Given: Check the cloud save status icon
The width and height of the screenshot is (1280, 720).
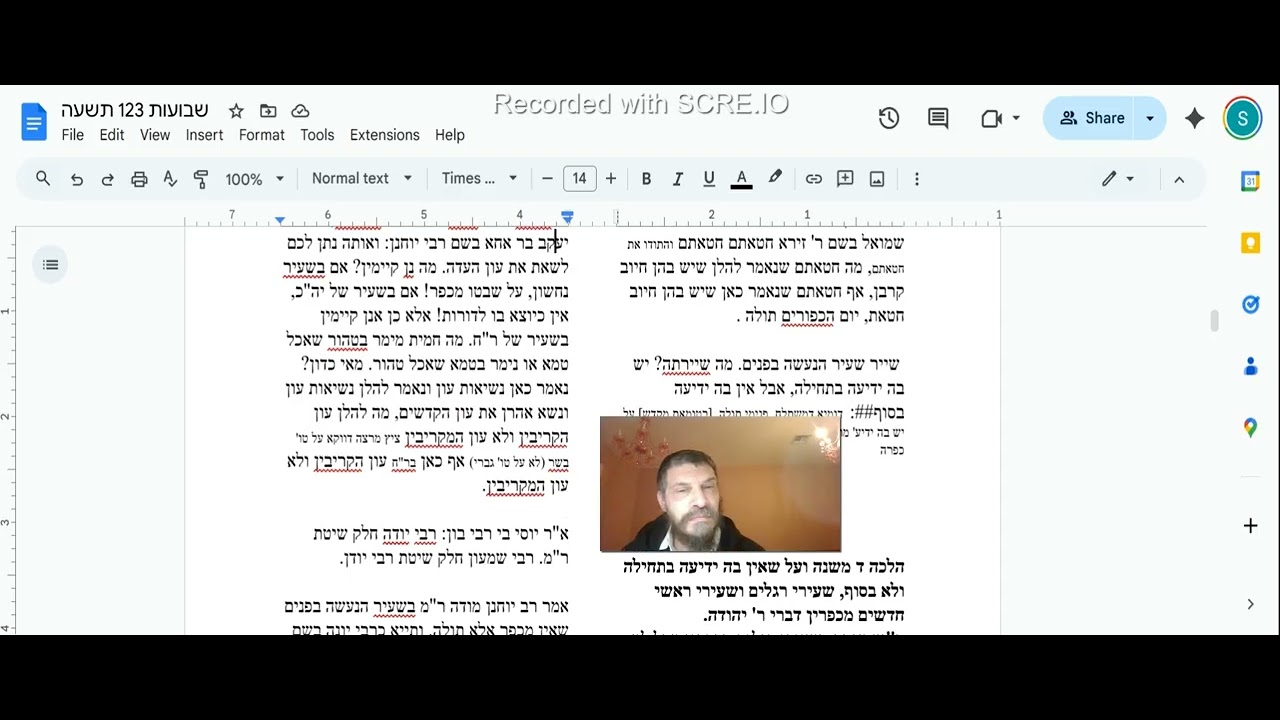Looking at the screenshot, I should (300, 111).
